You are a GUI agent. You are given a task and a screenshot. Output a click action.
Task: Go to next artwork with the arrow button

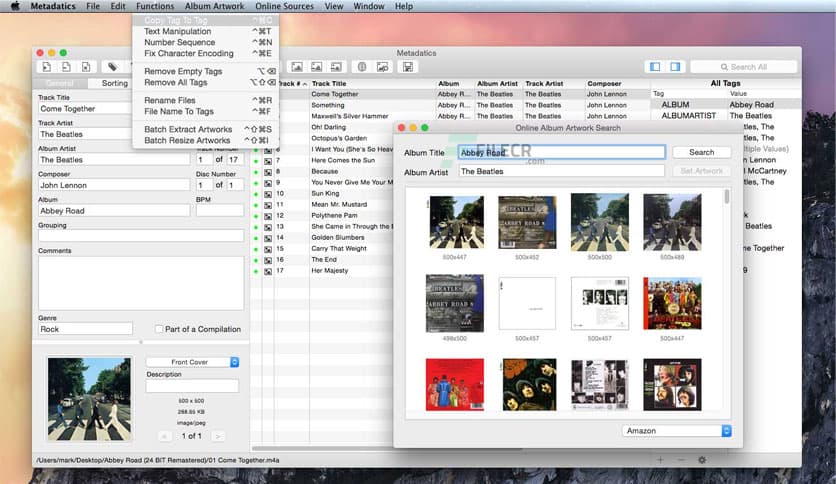[217, 436]
